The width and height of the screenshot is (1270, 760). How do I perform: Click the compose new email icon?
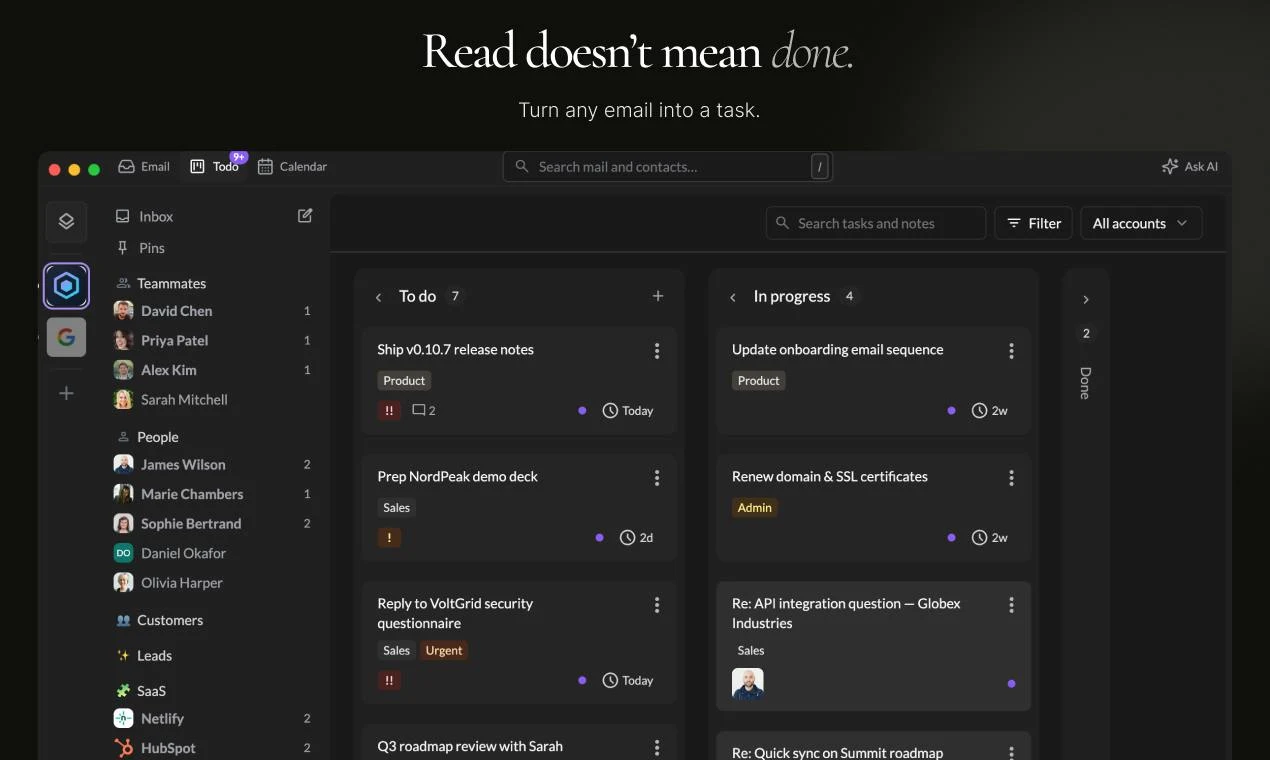pyautogui.click(x=305, y=215)
